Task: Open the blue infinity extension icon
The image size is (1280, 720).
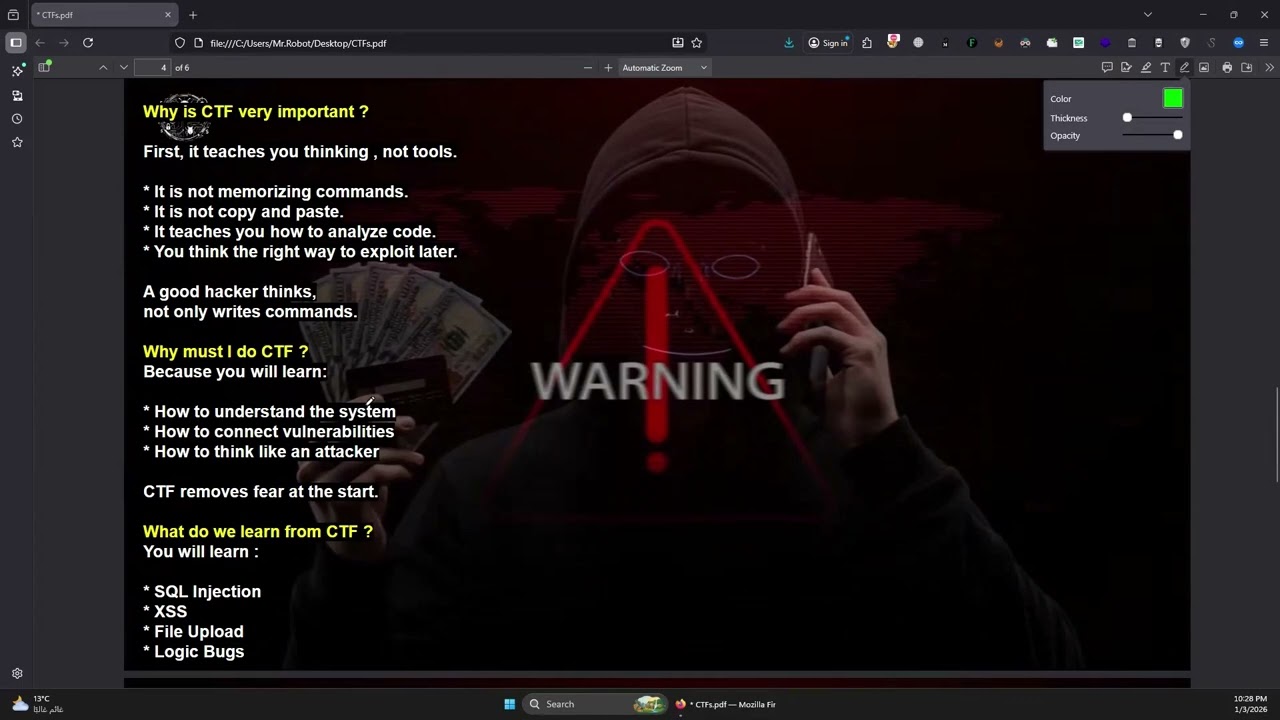Action: pos(1238,43)
